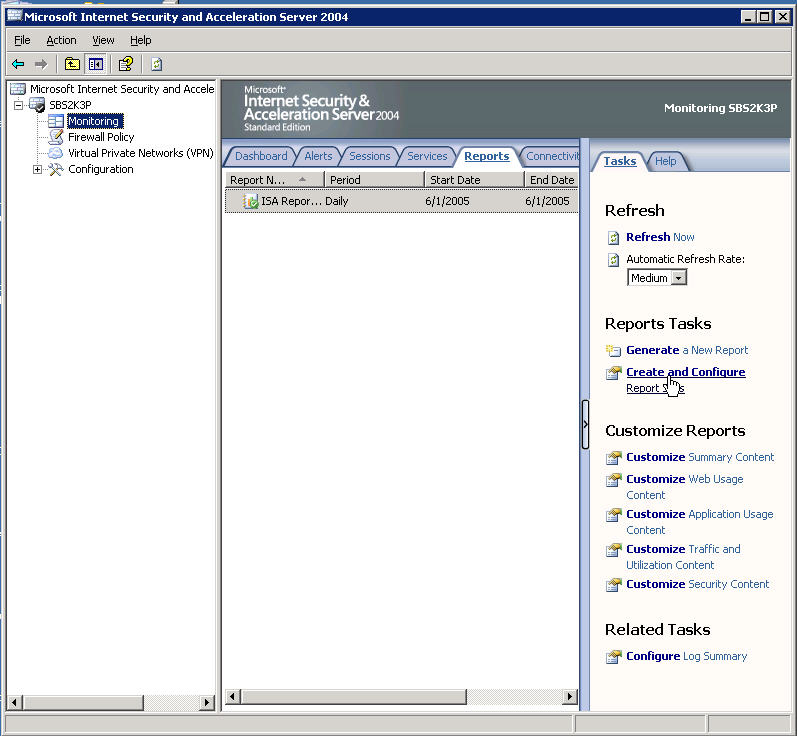797x736 pixels.
Task: Switch to the Alerts tab
Action: click(x=318, y=156)
